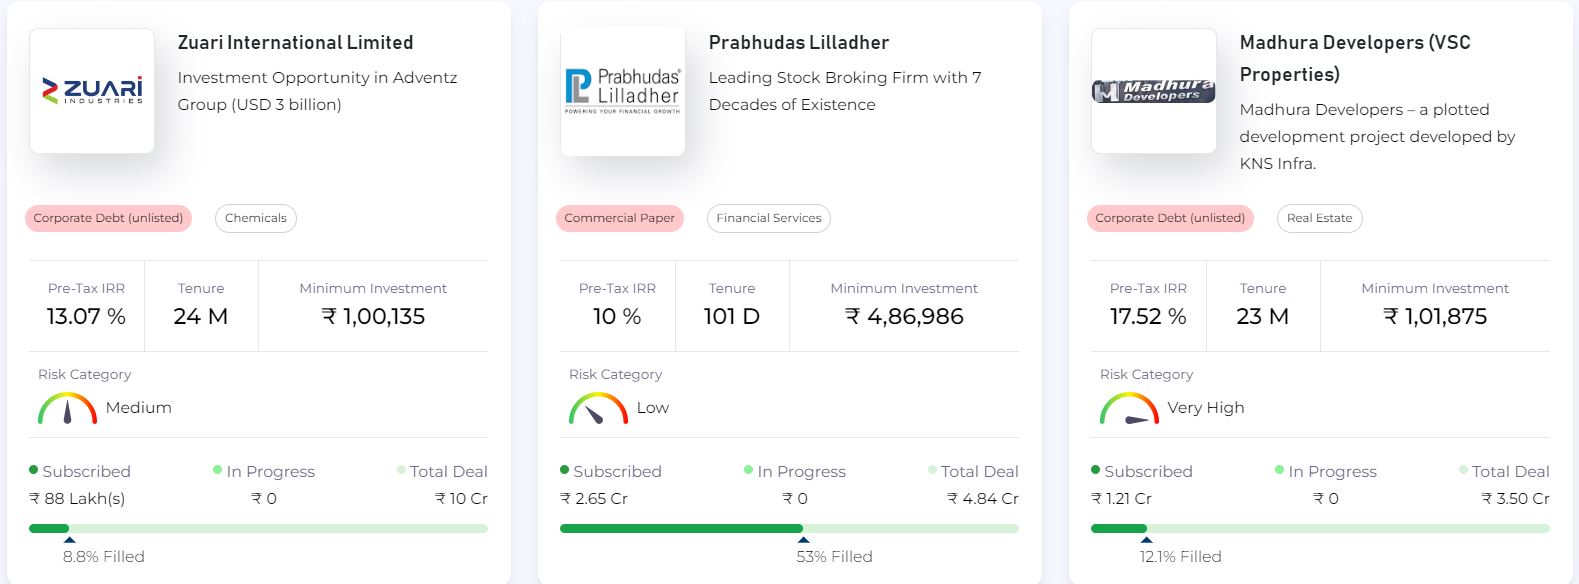Click the Zuari Industries logo

tap(92, 91)
